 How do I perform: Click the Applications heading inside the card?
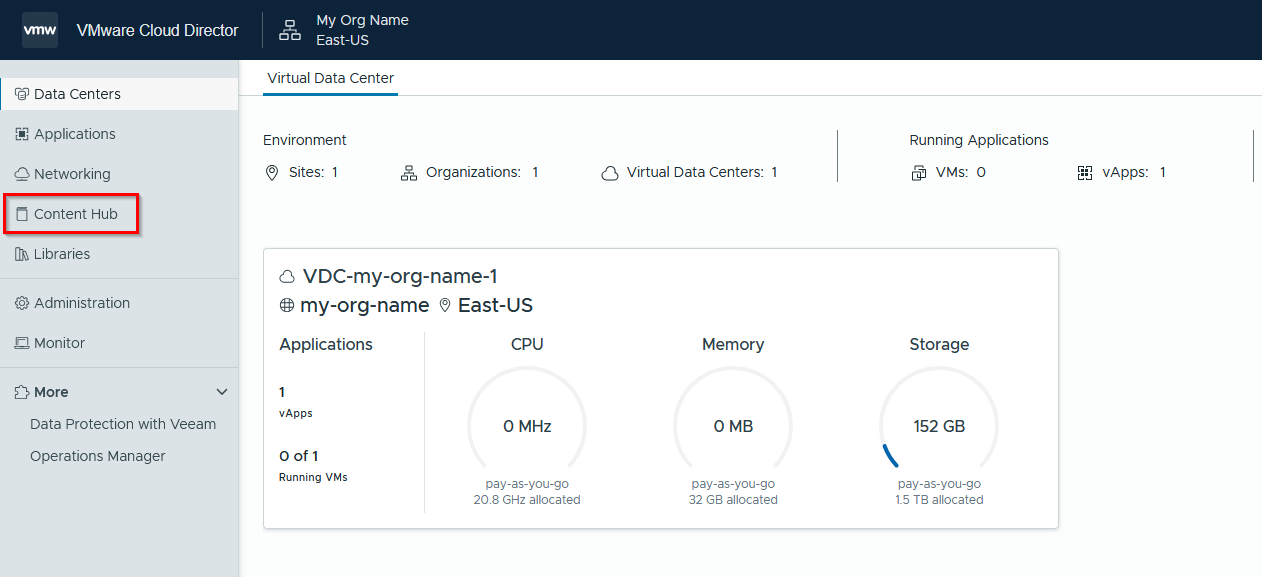pyautogui.click(x=326, y=344)
